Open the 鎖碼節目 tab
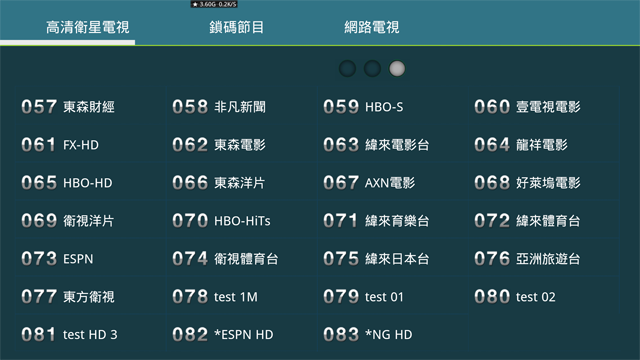The height and width of the screenshot is (360, 640). [x=236, y=27]
